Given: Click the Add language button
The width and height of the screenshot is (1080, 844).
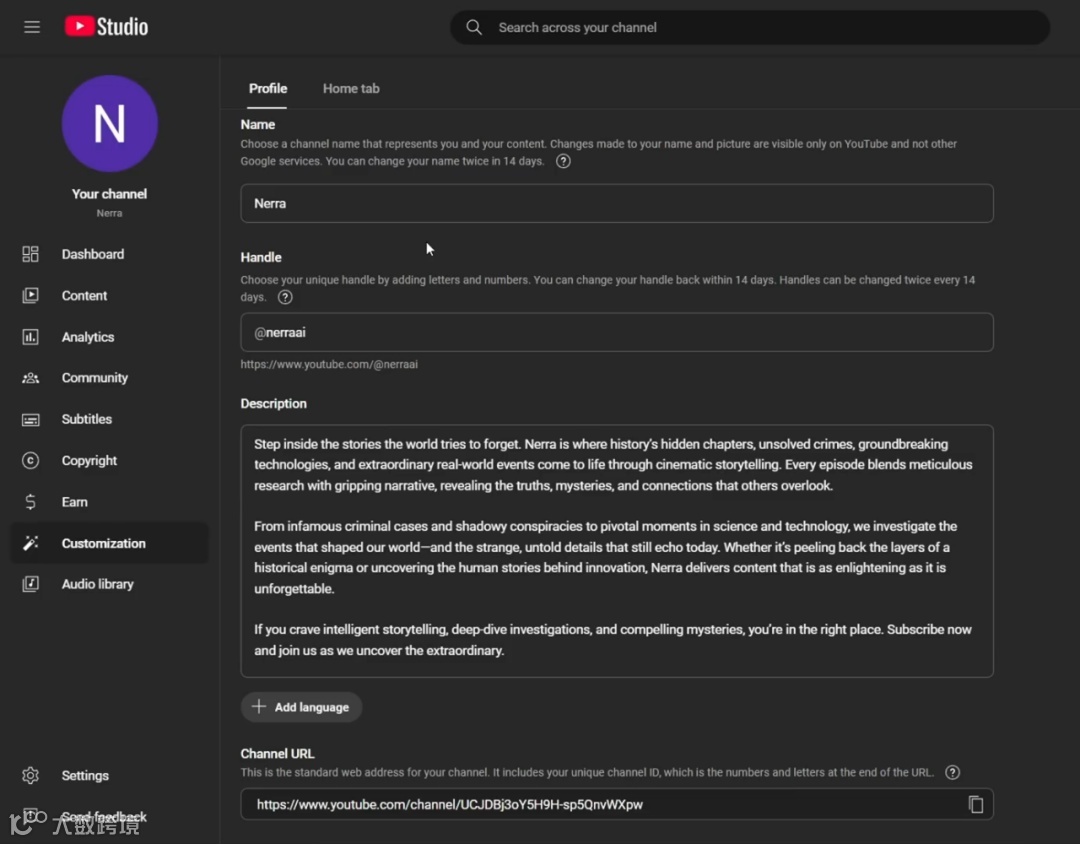Looking at the screenshot, I should coord(301,707).
